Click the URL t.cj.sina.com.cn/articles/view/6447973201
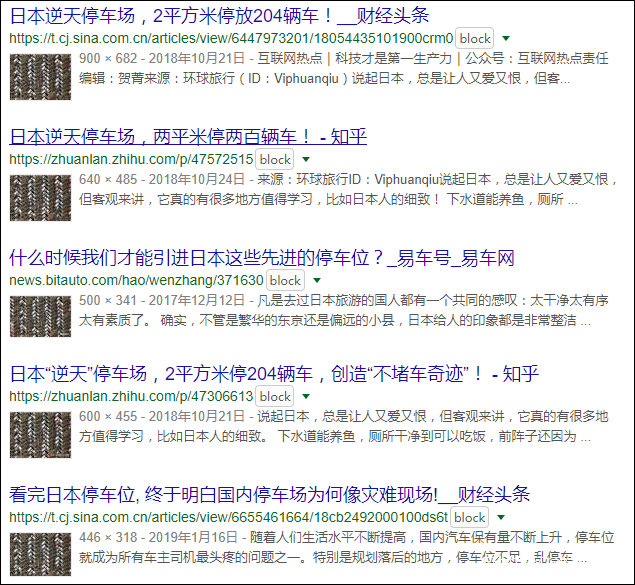 coord(231,38)
